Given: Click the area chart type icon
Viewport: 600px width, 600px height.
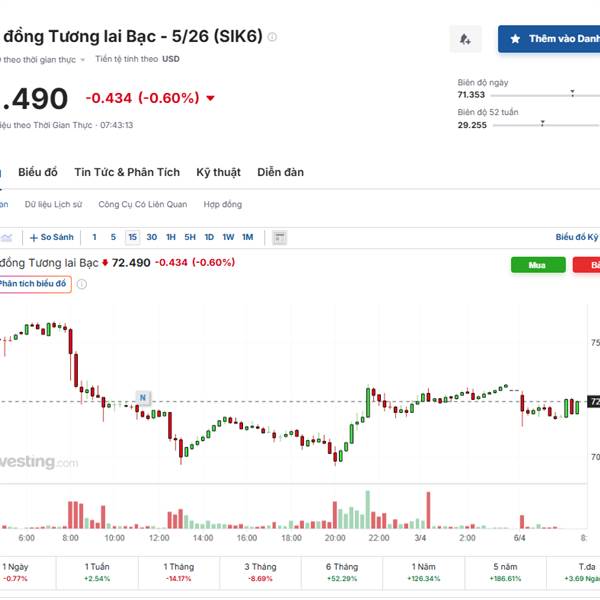Looking at the screenshot, I should tap(6, 238).
